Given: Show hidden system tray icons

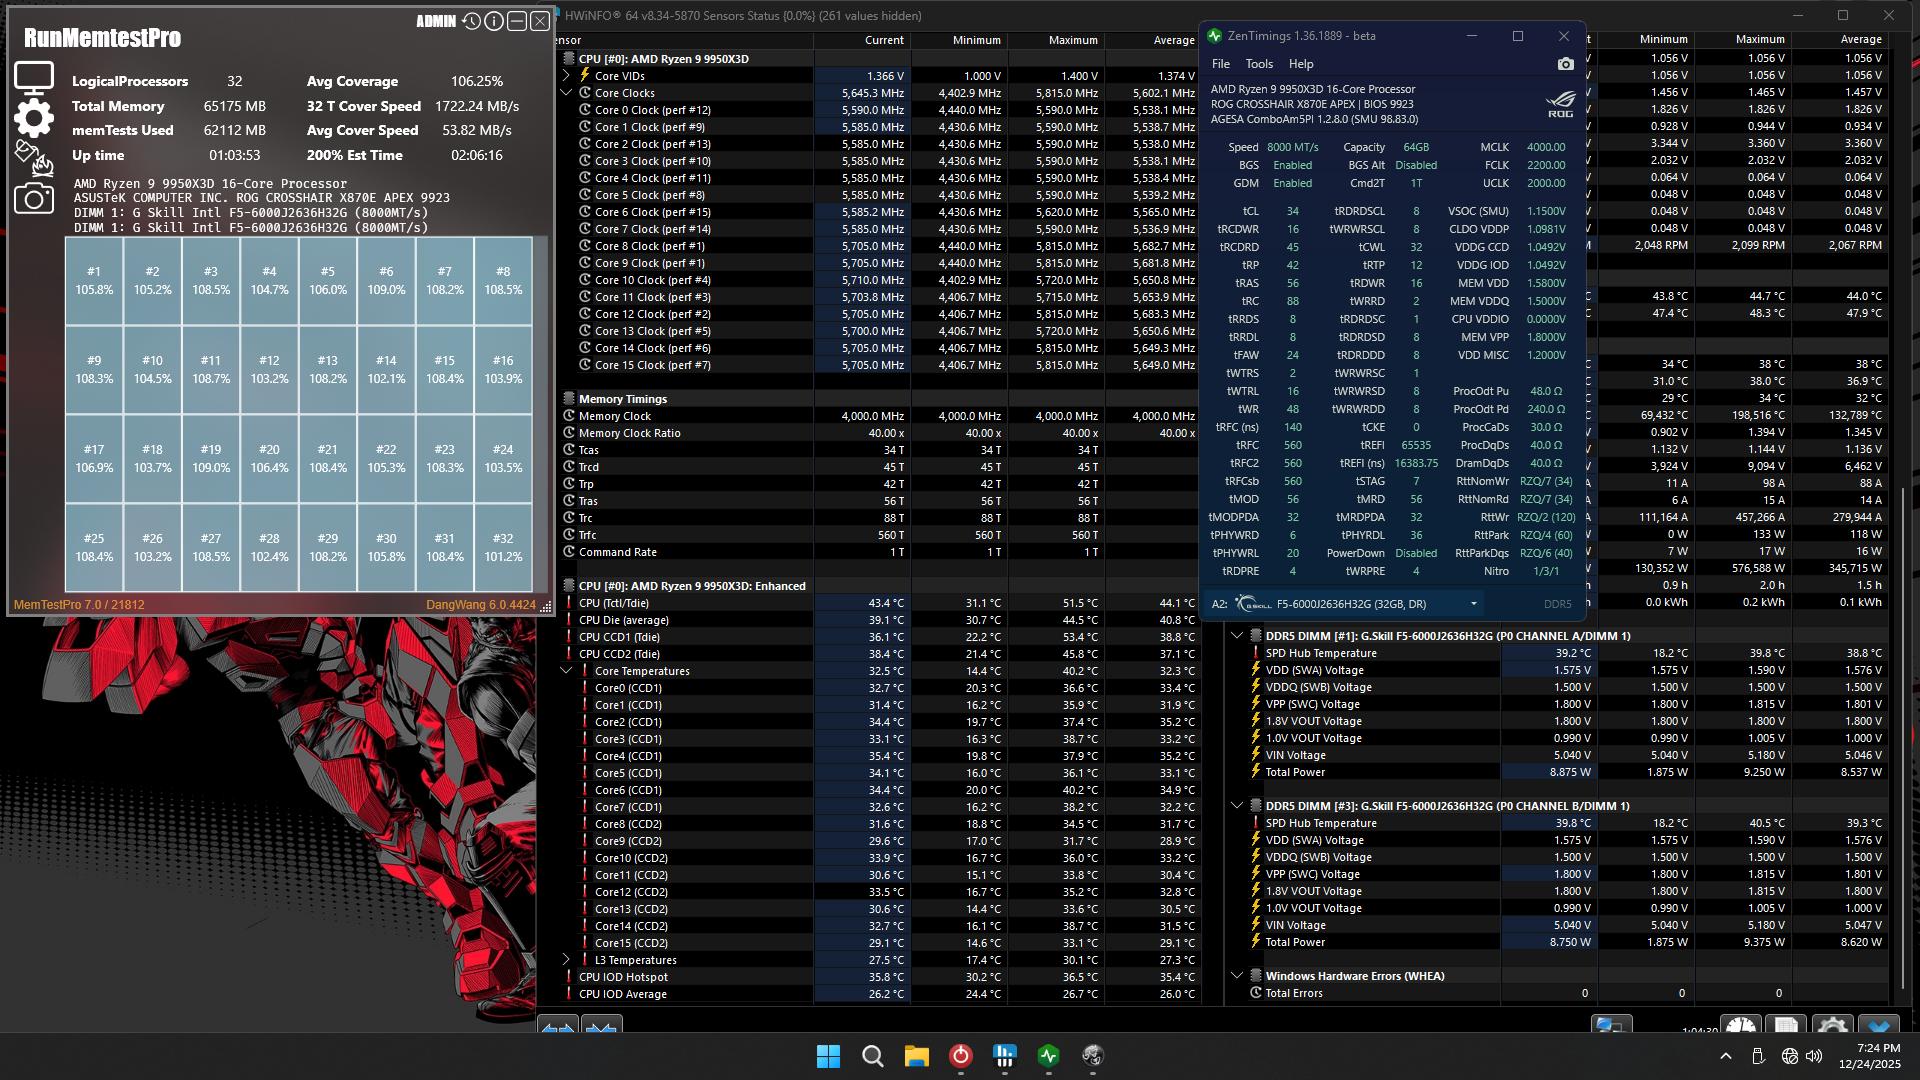Looking at the screenshot, I should coord(1726,1056).
